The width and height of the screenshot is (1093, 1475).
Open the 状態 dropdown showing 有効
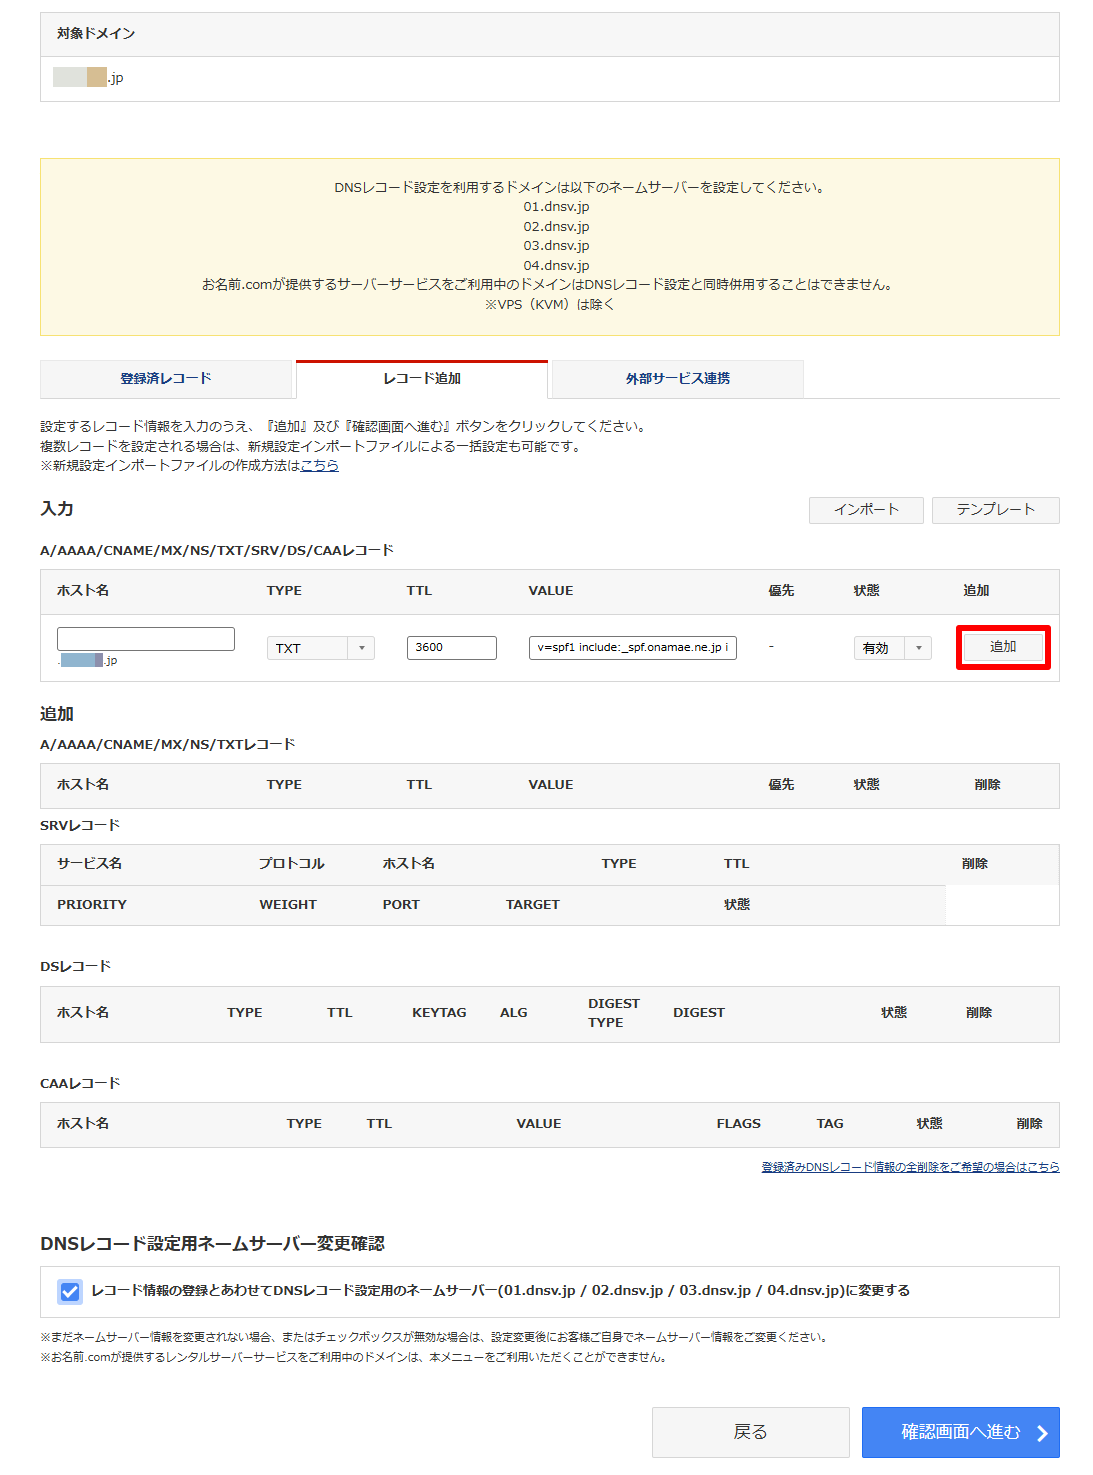click(879, 648)
